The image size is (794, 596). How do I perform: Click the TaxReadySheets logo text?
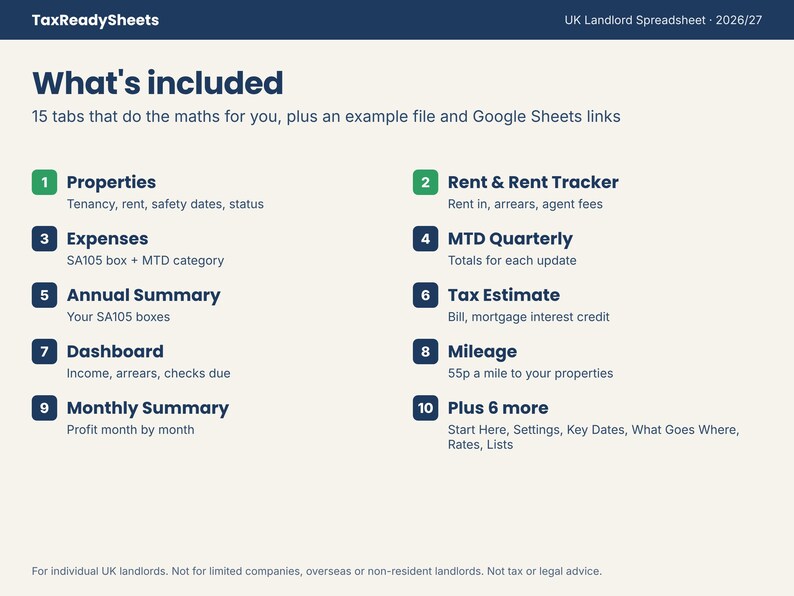[95, 20]
